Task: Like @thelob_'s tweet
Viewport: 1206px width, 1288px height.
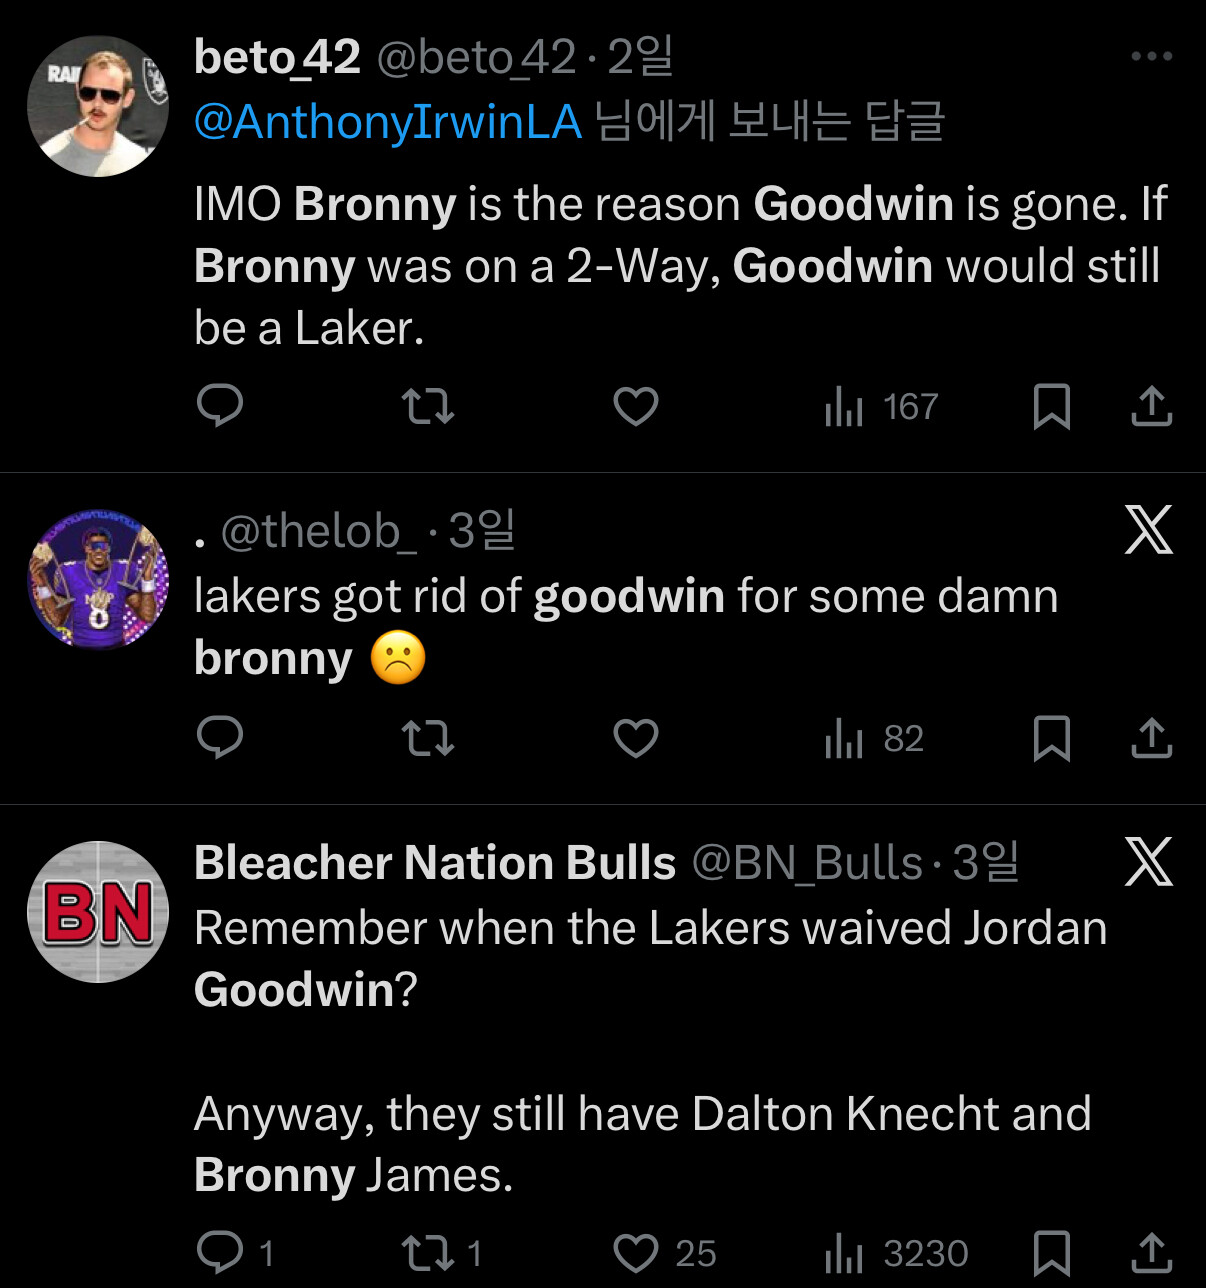Action: coord(636,738)
